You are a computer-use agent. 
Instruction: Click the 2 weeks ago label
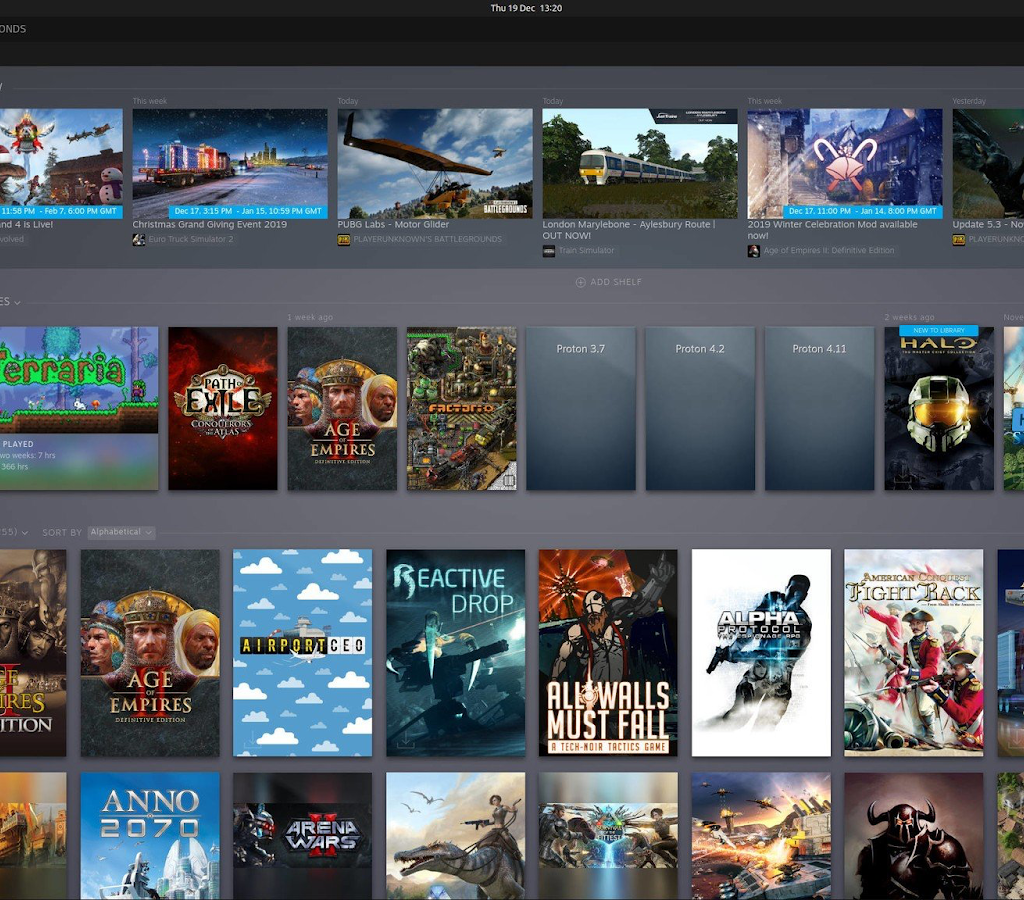(x=909, y=317)
